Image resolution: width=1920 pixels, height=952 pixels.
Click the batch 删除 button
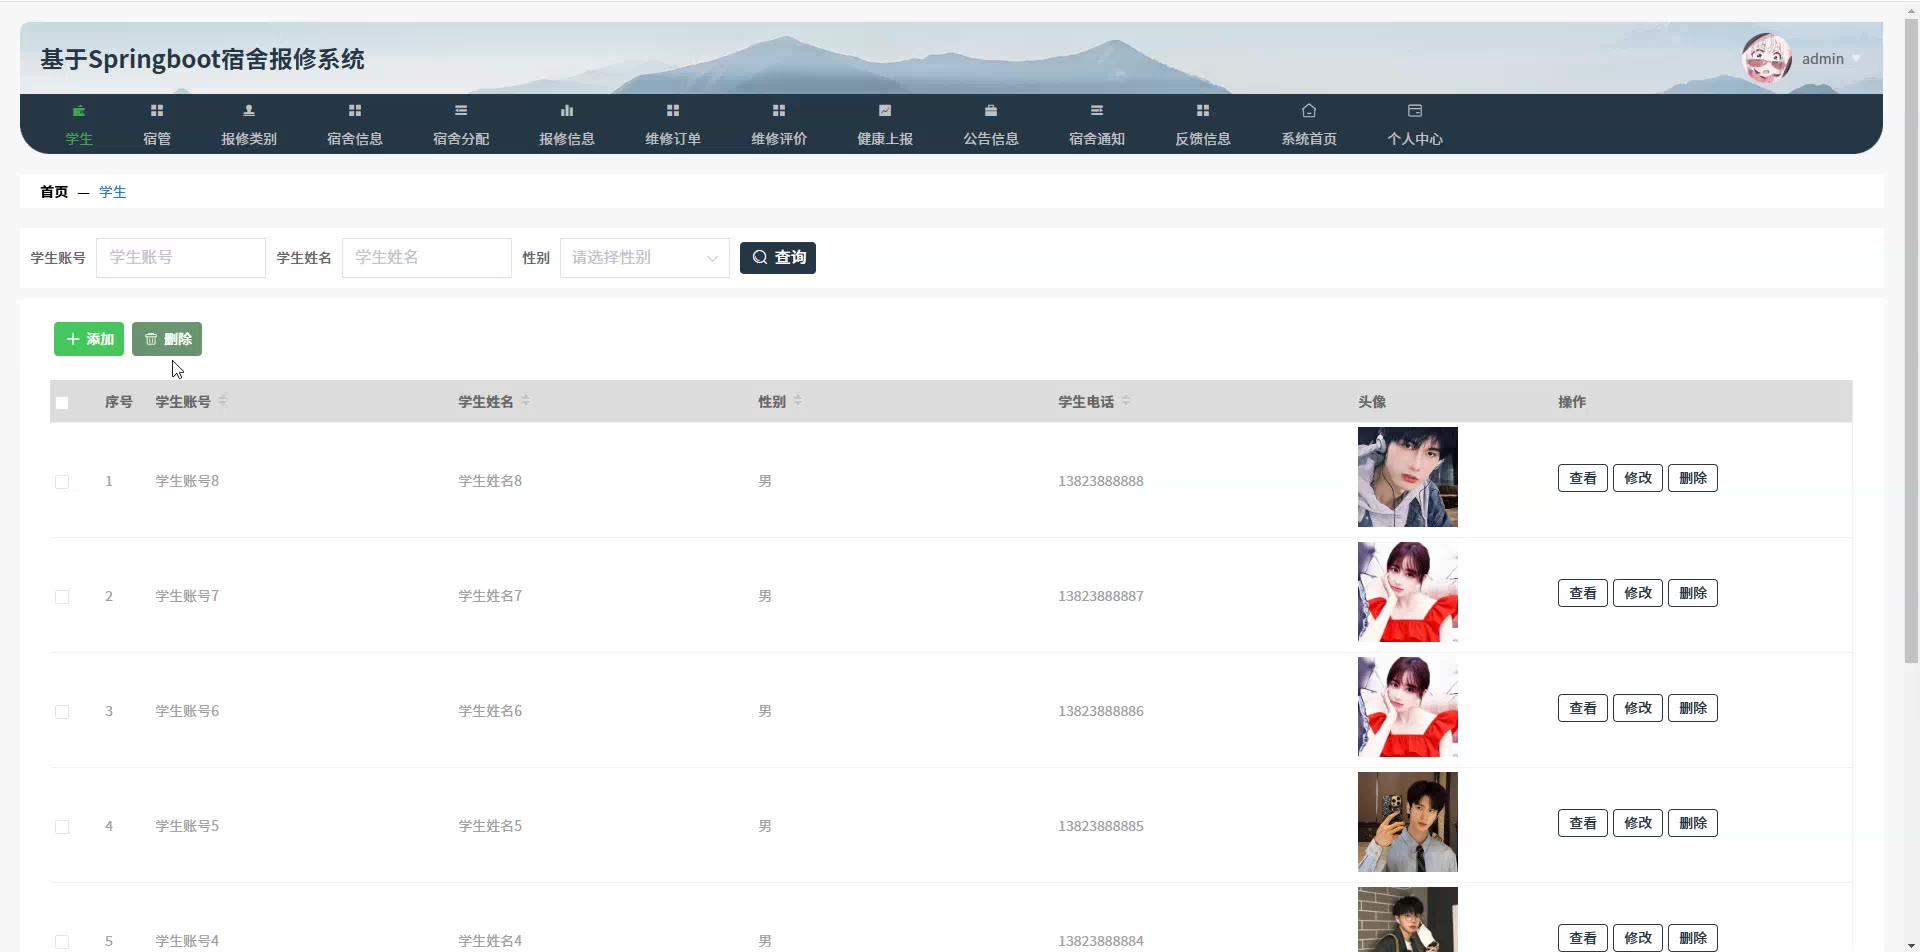click(167, 339)
